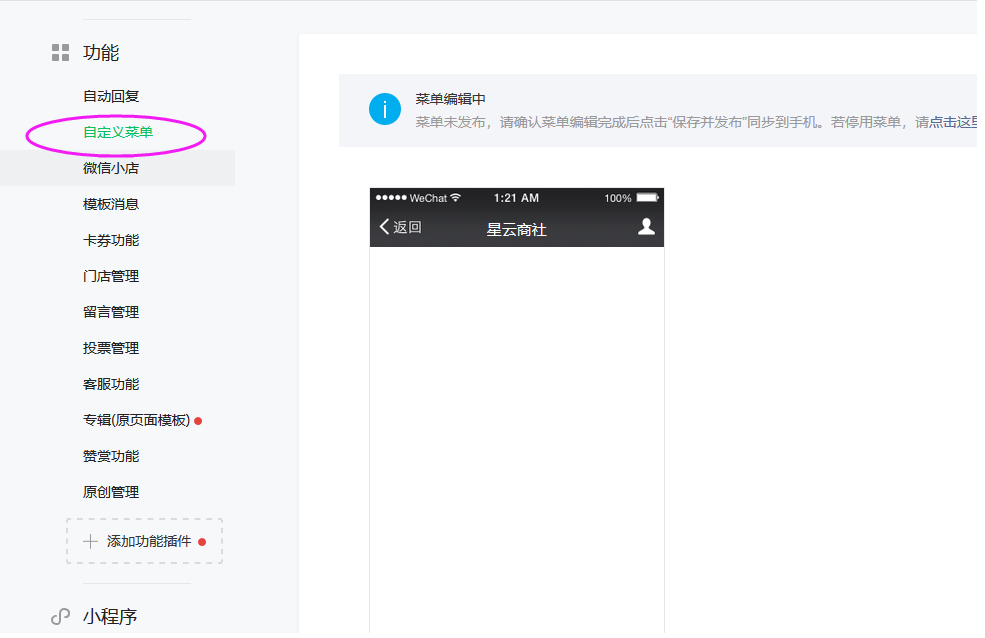Click the battery icon in phone preview

(x=648, y=197)
